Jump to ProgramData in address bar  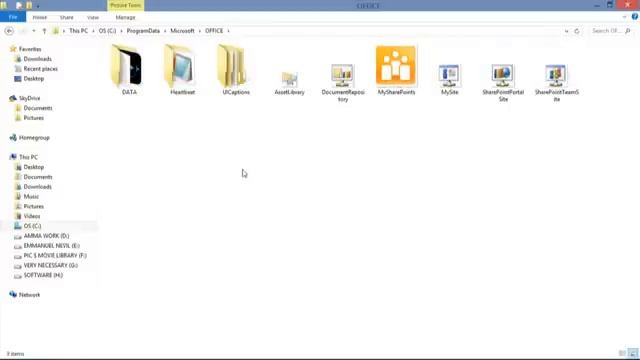tap(143, 31)
